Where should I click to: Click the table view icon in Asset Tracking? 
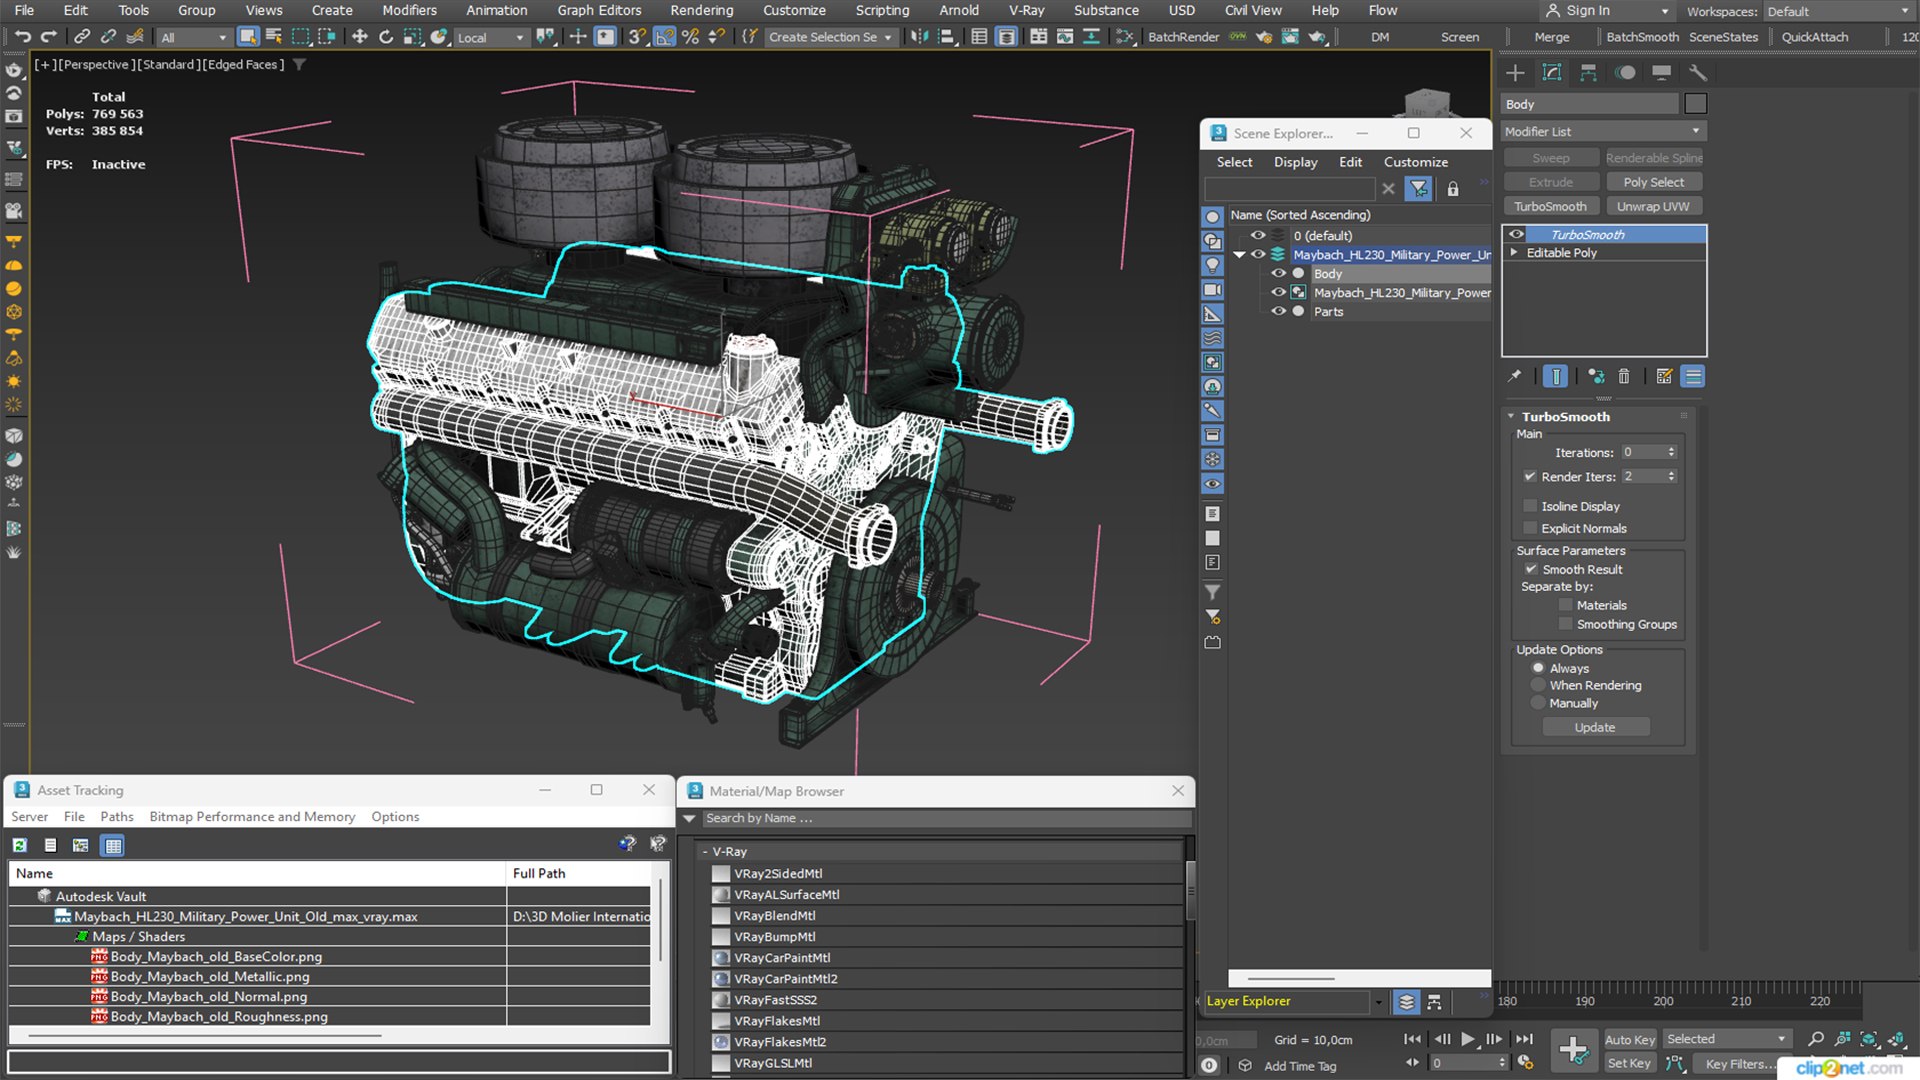pyautogui.click(x=113, y=845)
